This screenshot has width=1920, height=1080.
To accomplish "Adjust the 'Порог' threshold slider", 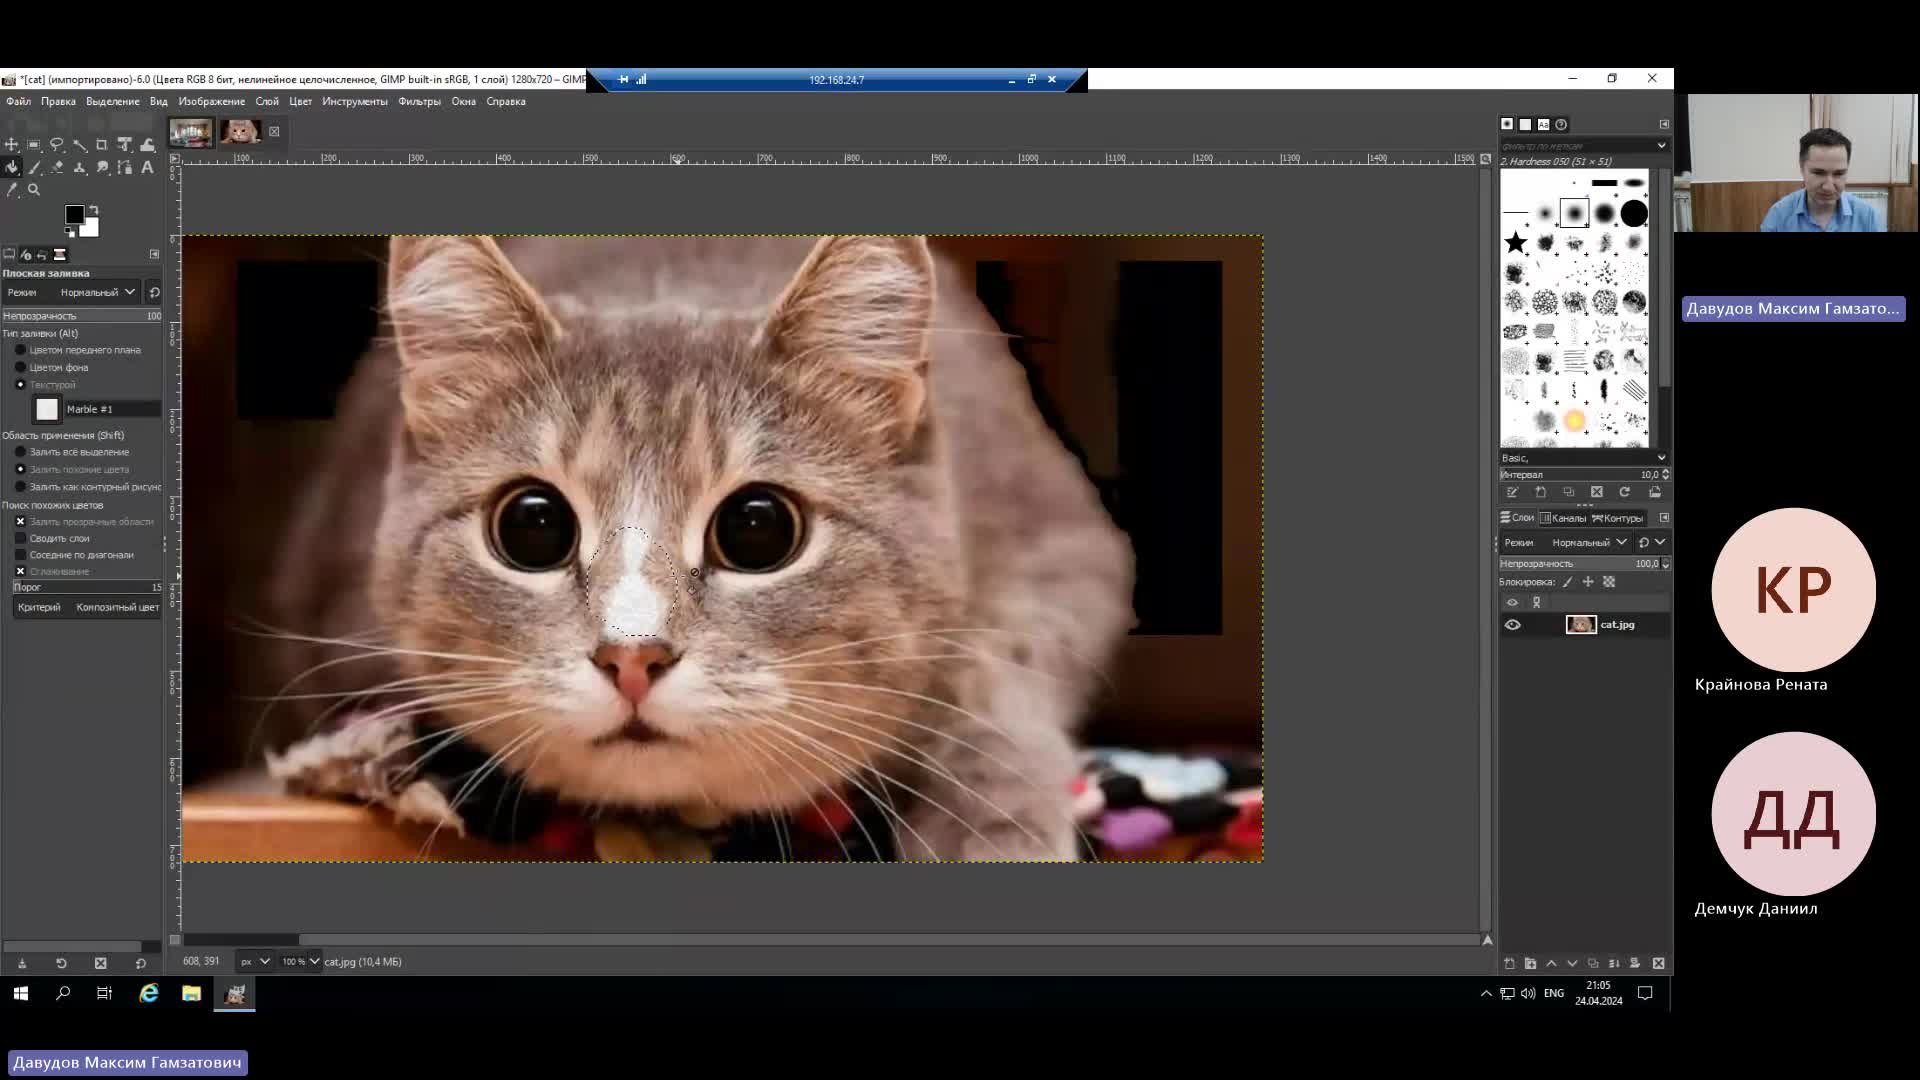I will (x=88, y=587).
